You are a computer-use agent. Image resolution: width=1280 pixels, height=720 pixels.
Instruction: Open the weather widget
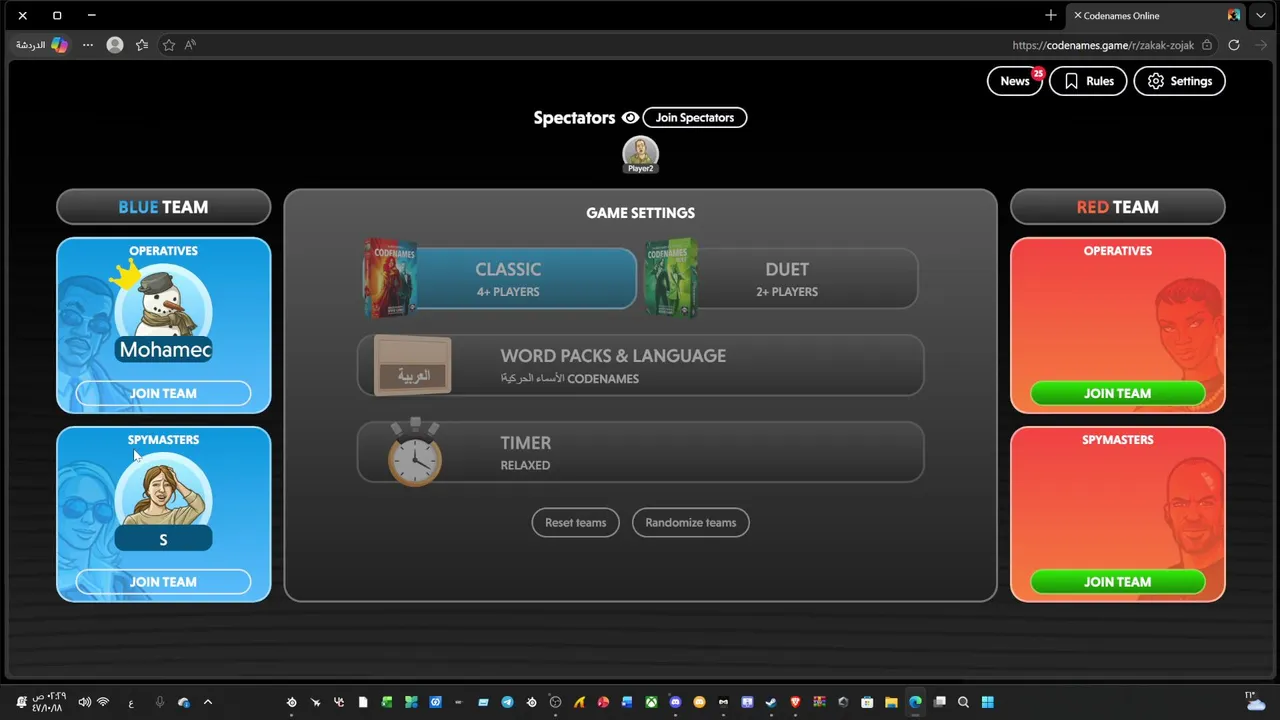click(x=1253, y=701)
